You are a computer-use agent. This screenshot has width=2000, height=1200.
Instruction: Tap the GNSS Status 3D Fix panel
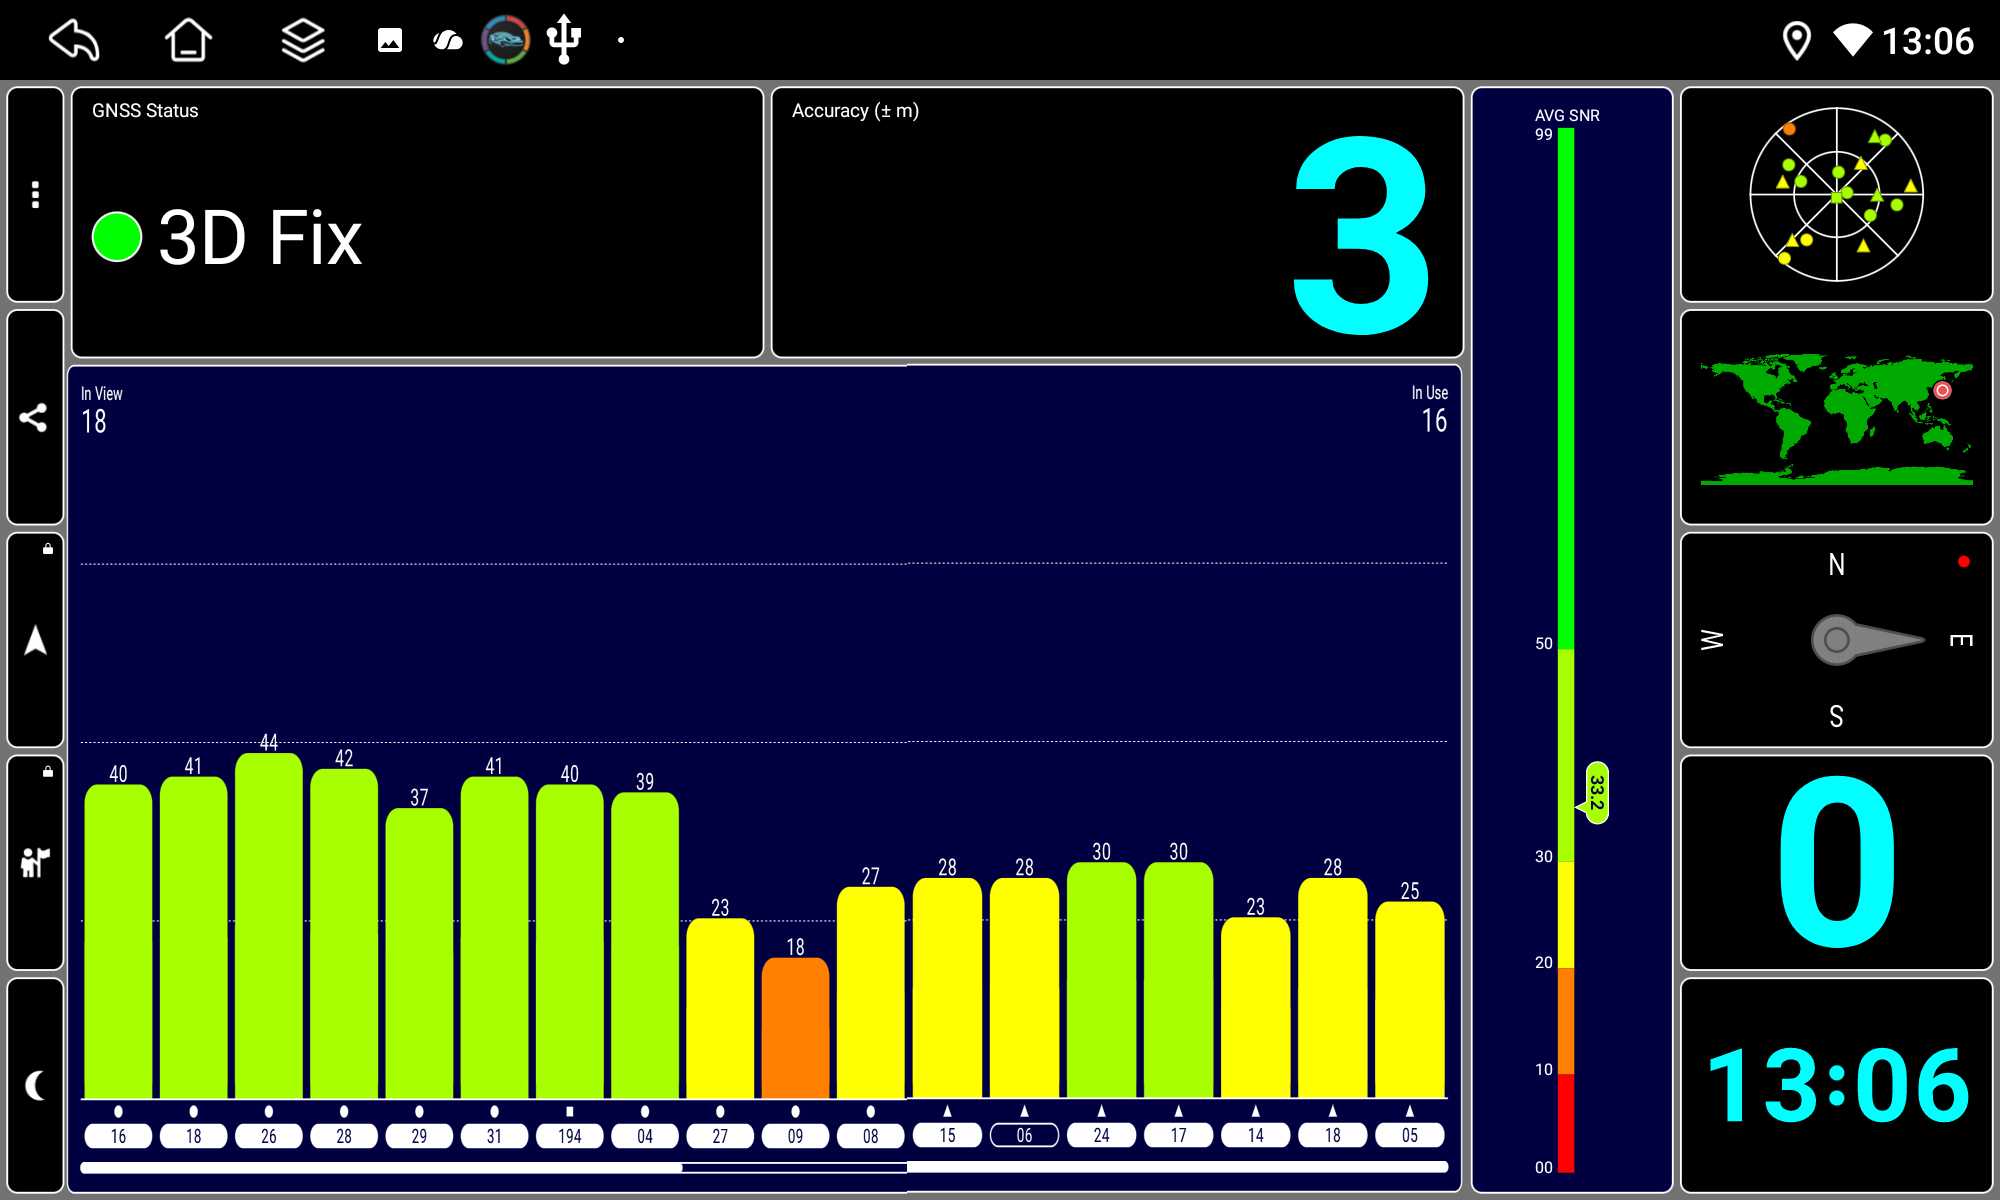point(417,223)
